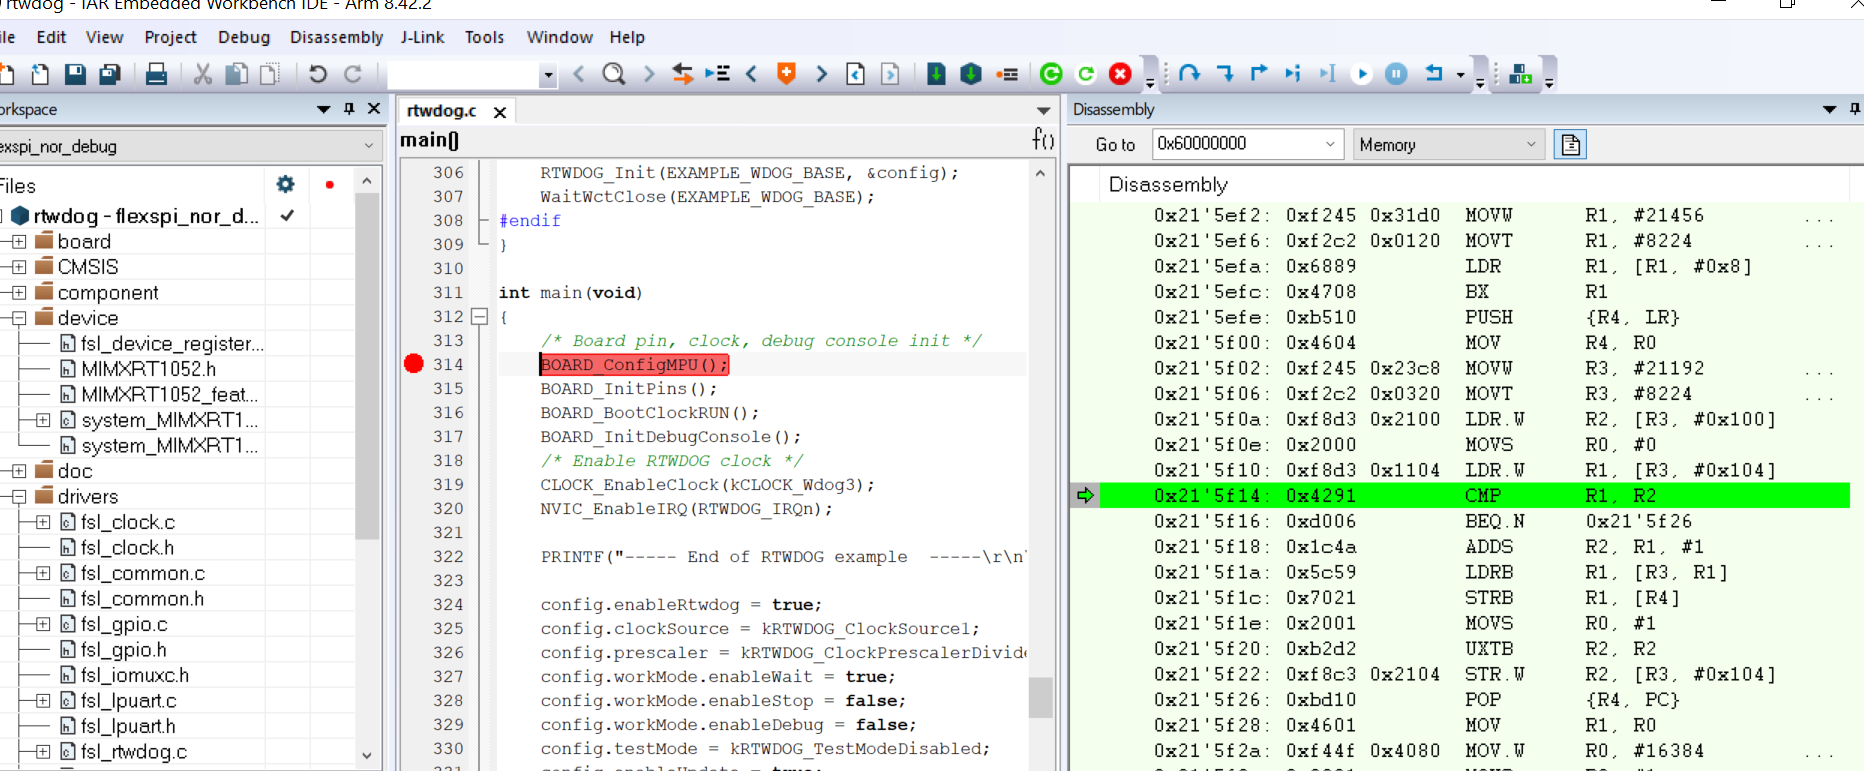This screenshot has width=1864, height=771.
Task: Expand the CMSIS folder
Action: [19, 267]
